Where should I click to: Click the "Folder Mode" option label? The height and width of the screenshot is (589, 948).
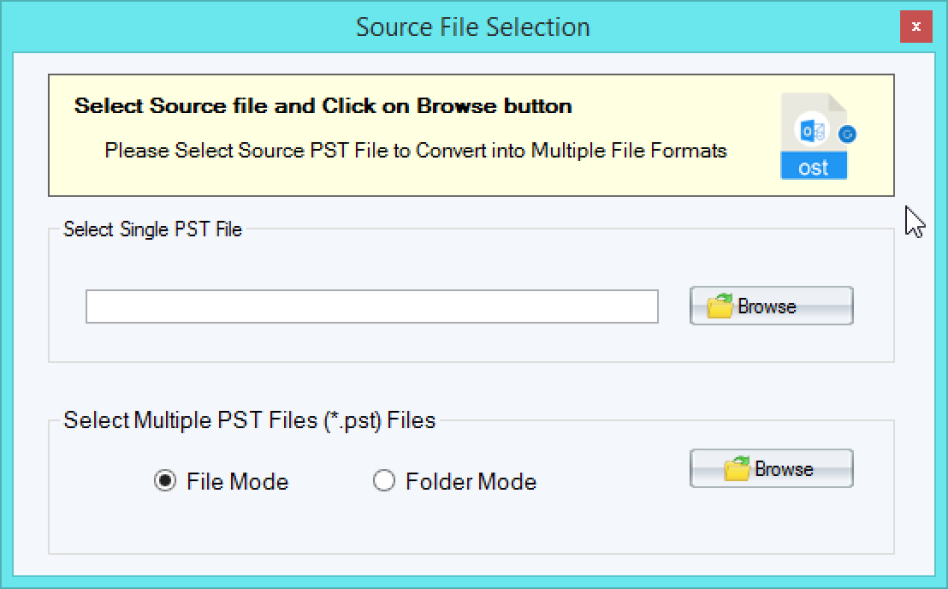pos(471,482)
